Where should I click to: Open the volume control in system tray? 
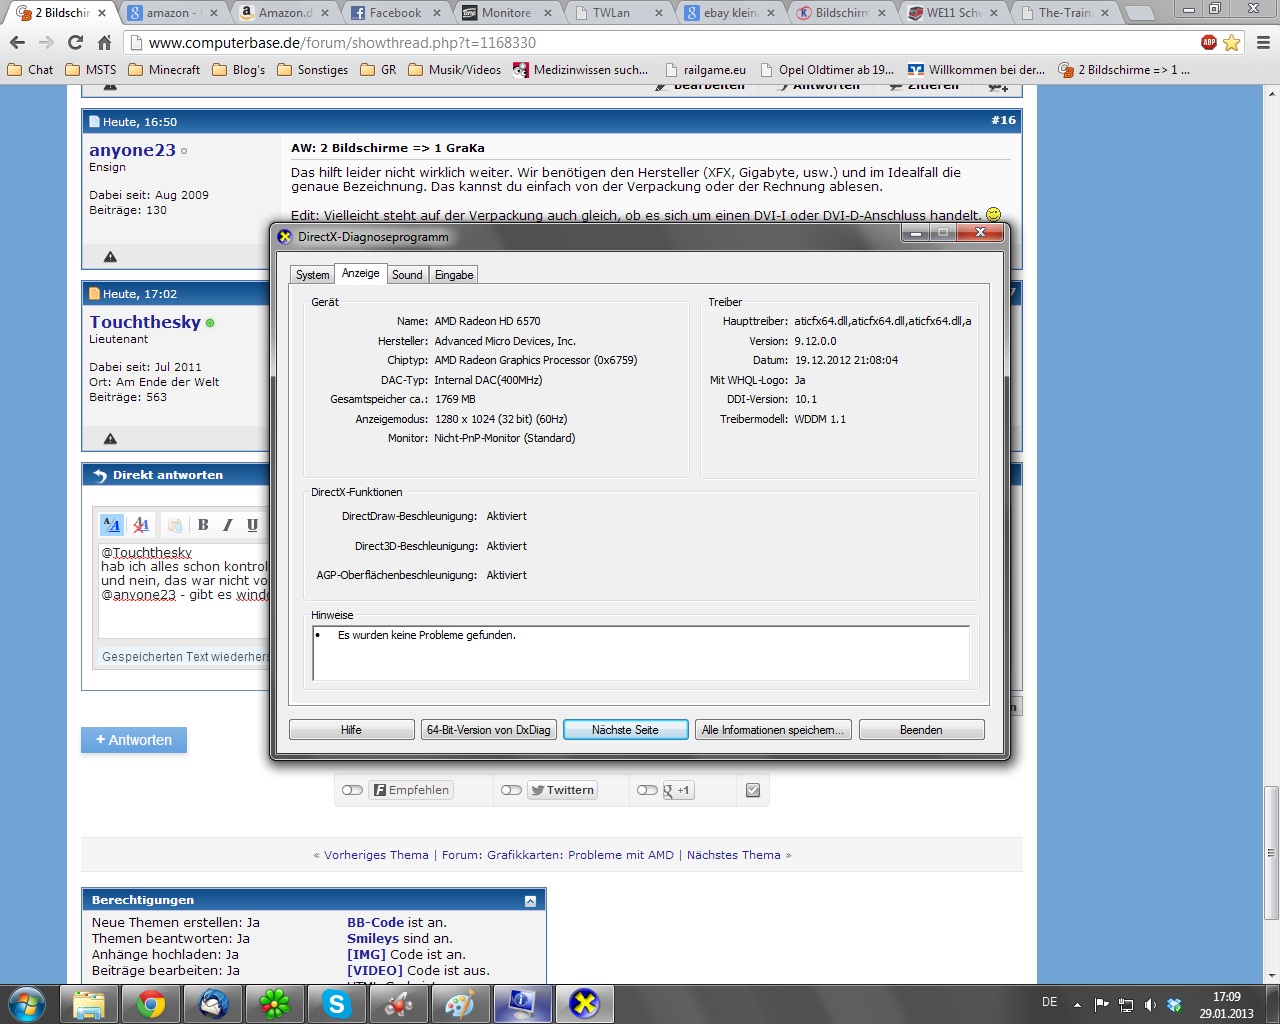pos(1150,1004)
